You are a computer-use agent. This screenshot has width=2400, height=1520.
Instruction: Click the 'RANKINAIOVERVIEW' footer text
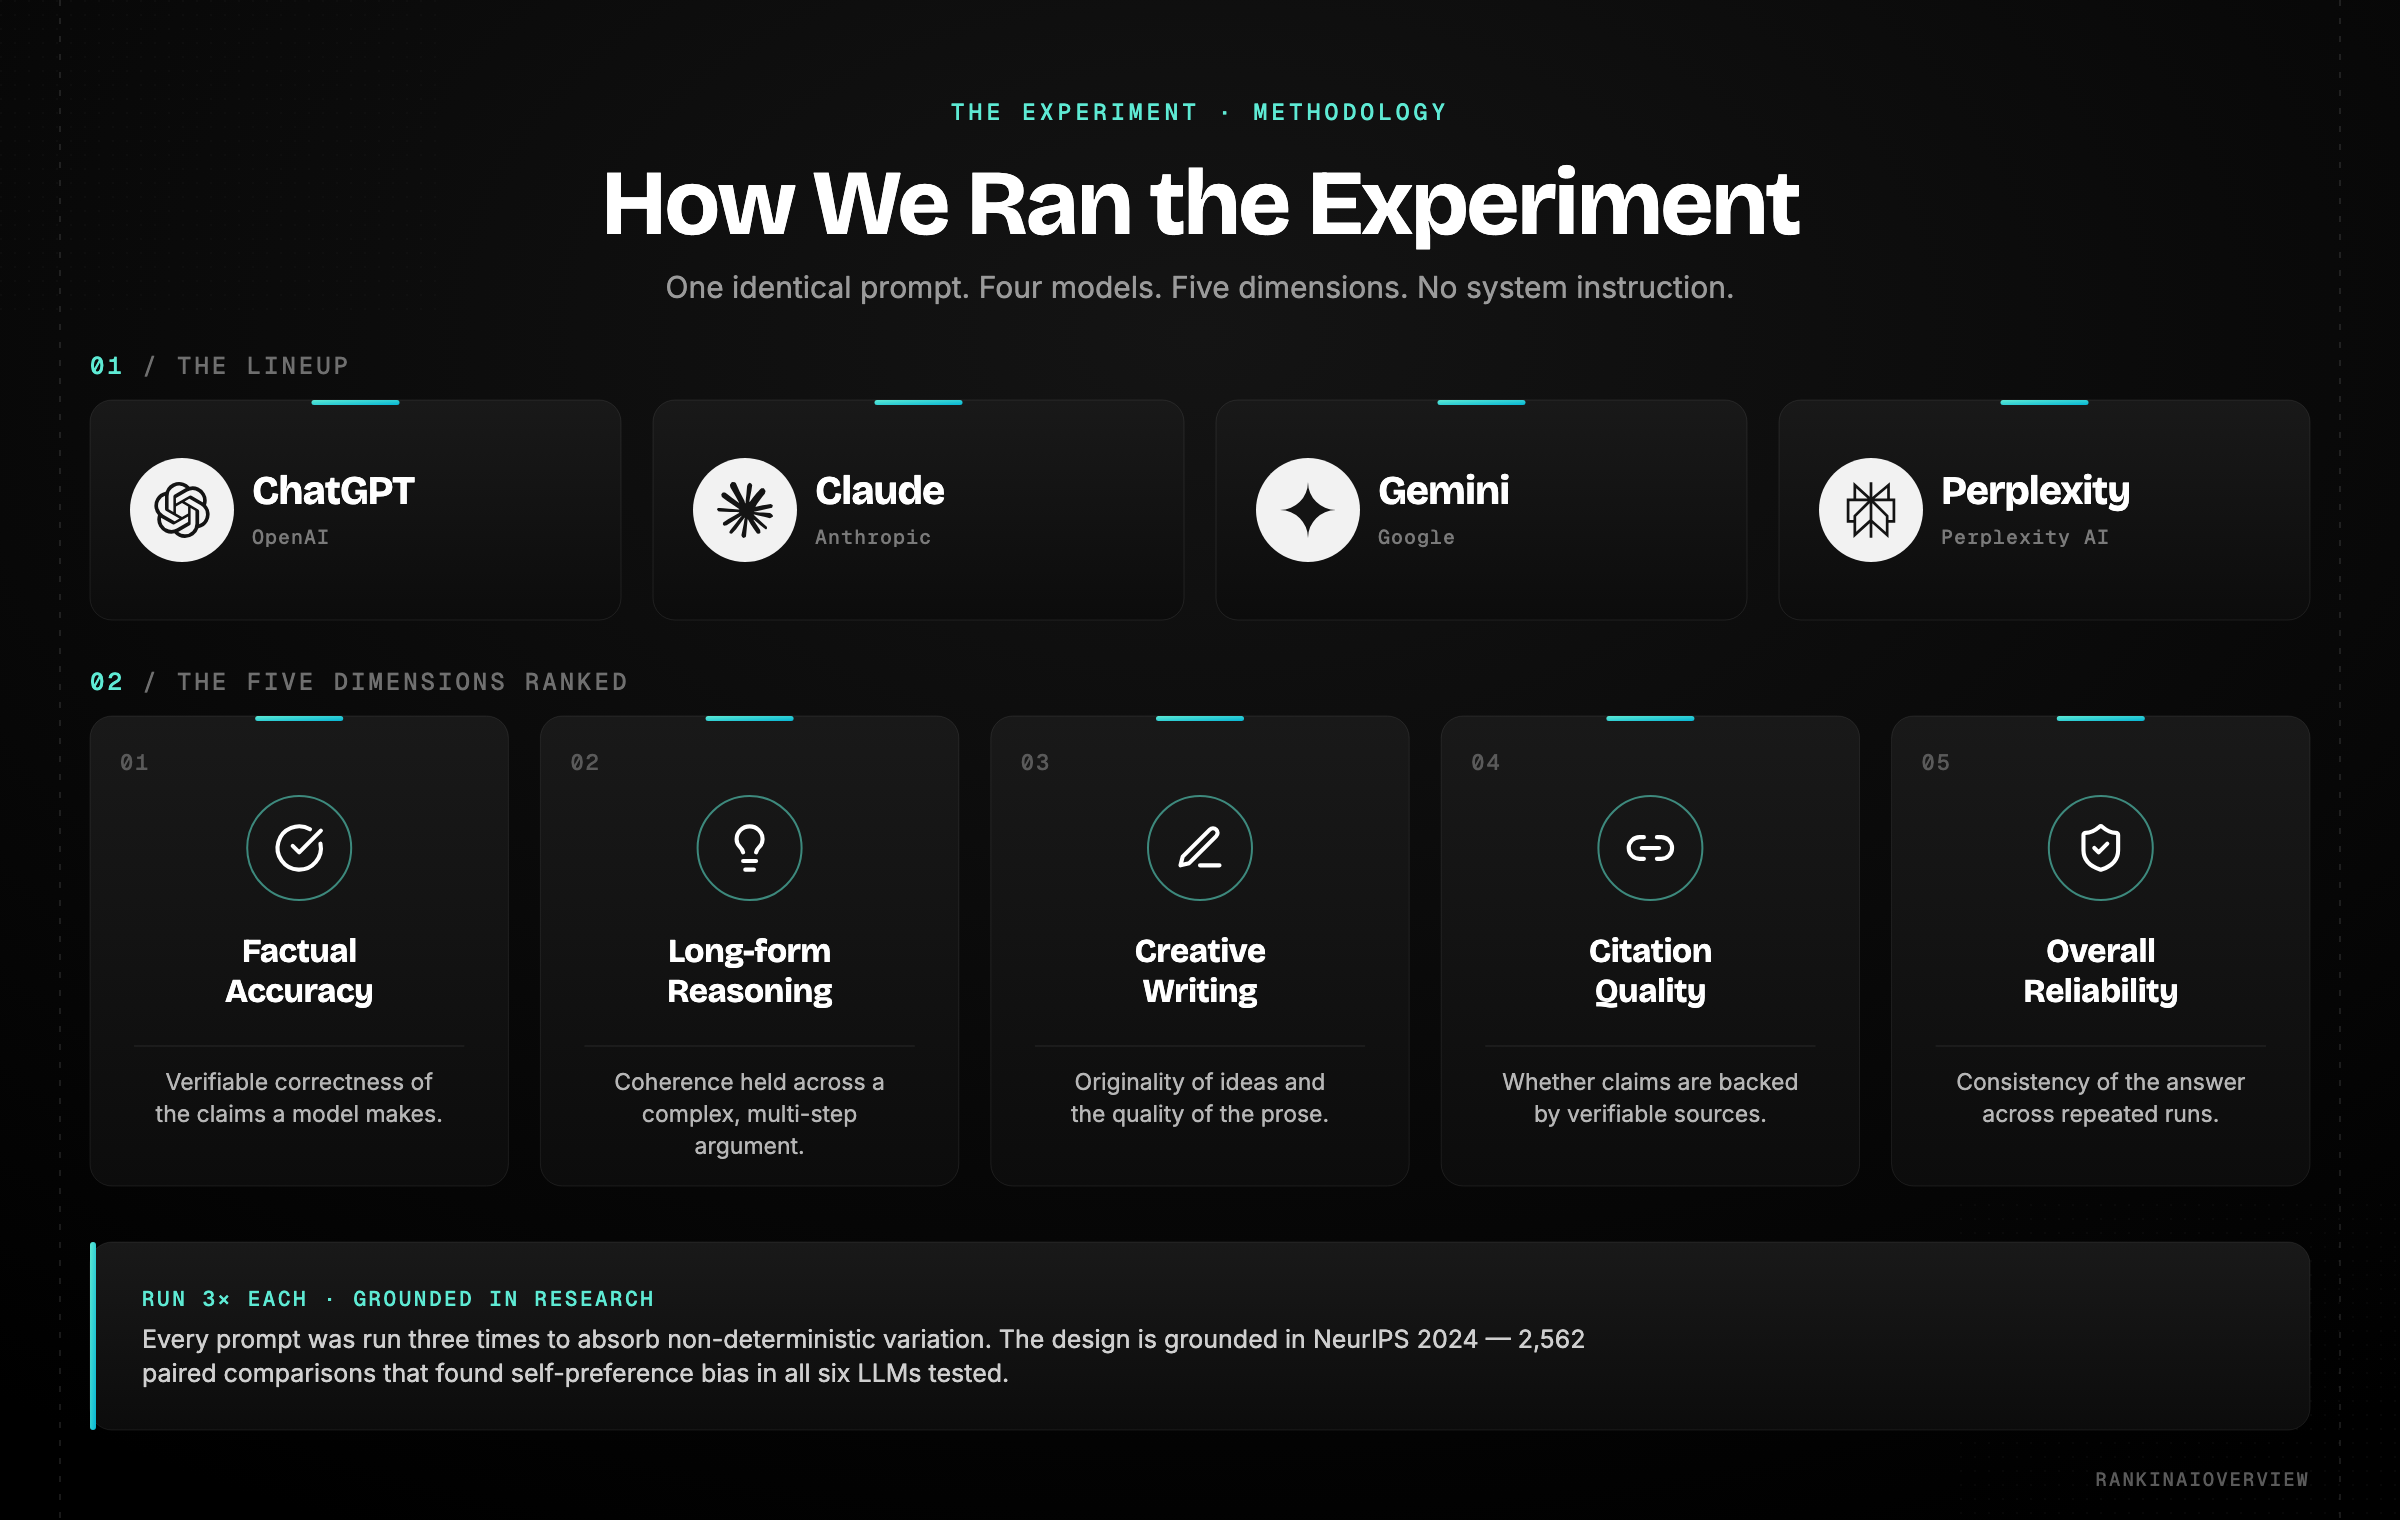(2202, 1479)
